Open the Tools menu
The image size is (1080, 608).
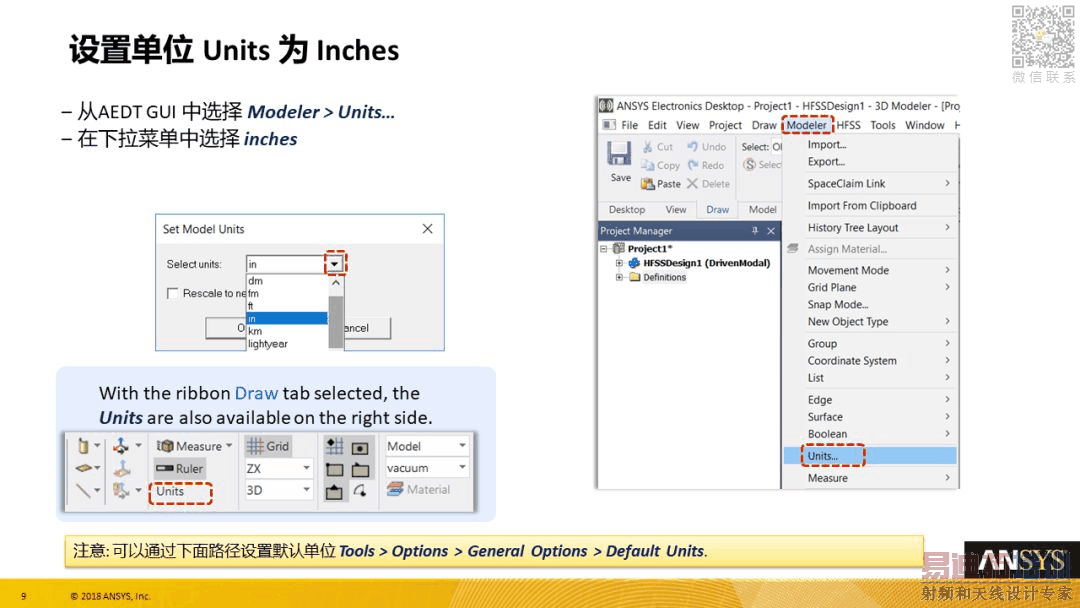pos(882,125)
